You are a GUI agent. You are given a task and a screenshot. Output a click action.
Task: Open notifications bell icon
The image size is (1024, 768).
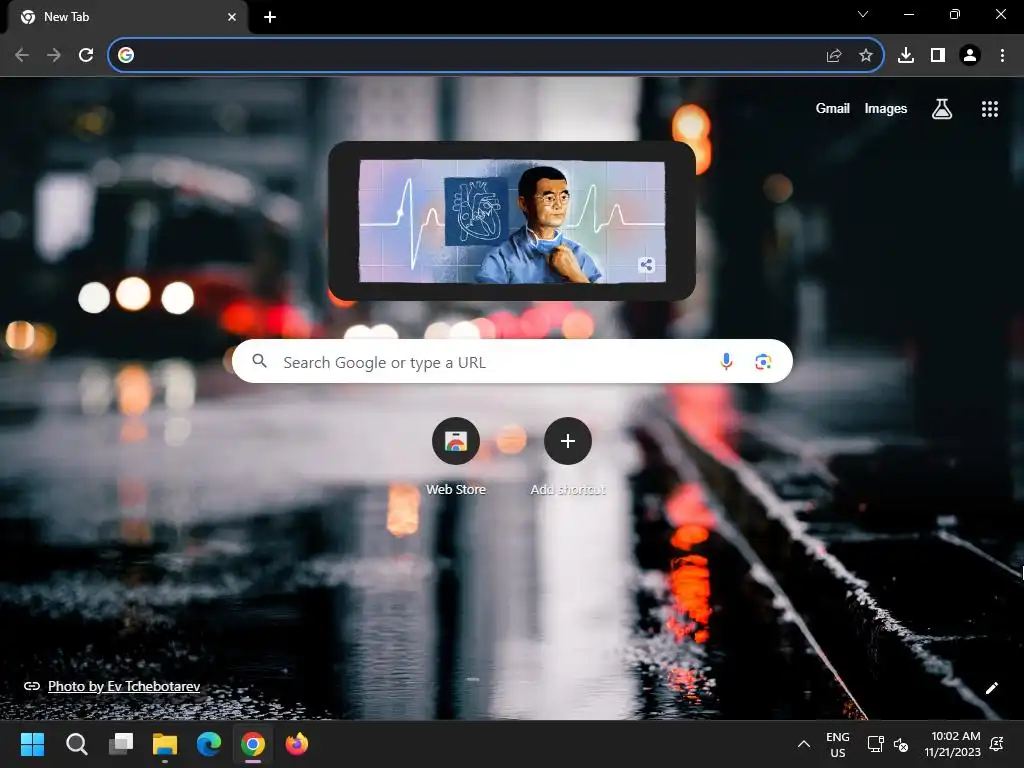click(x=997, y=744)
